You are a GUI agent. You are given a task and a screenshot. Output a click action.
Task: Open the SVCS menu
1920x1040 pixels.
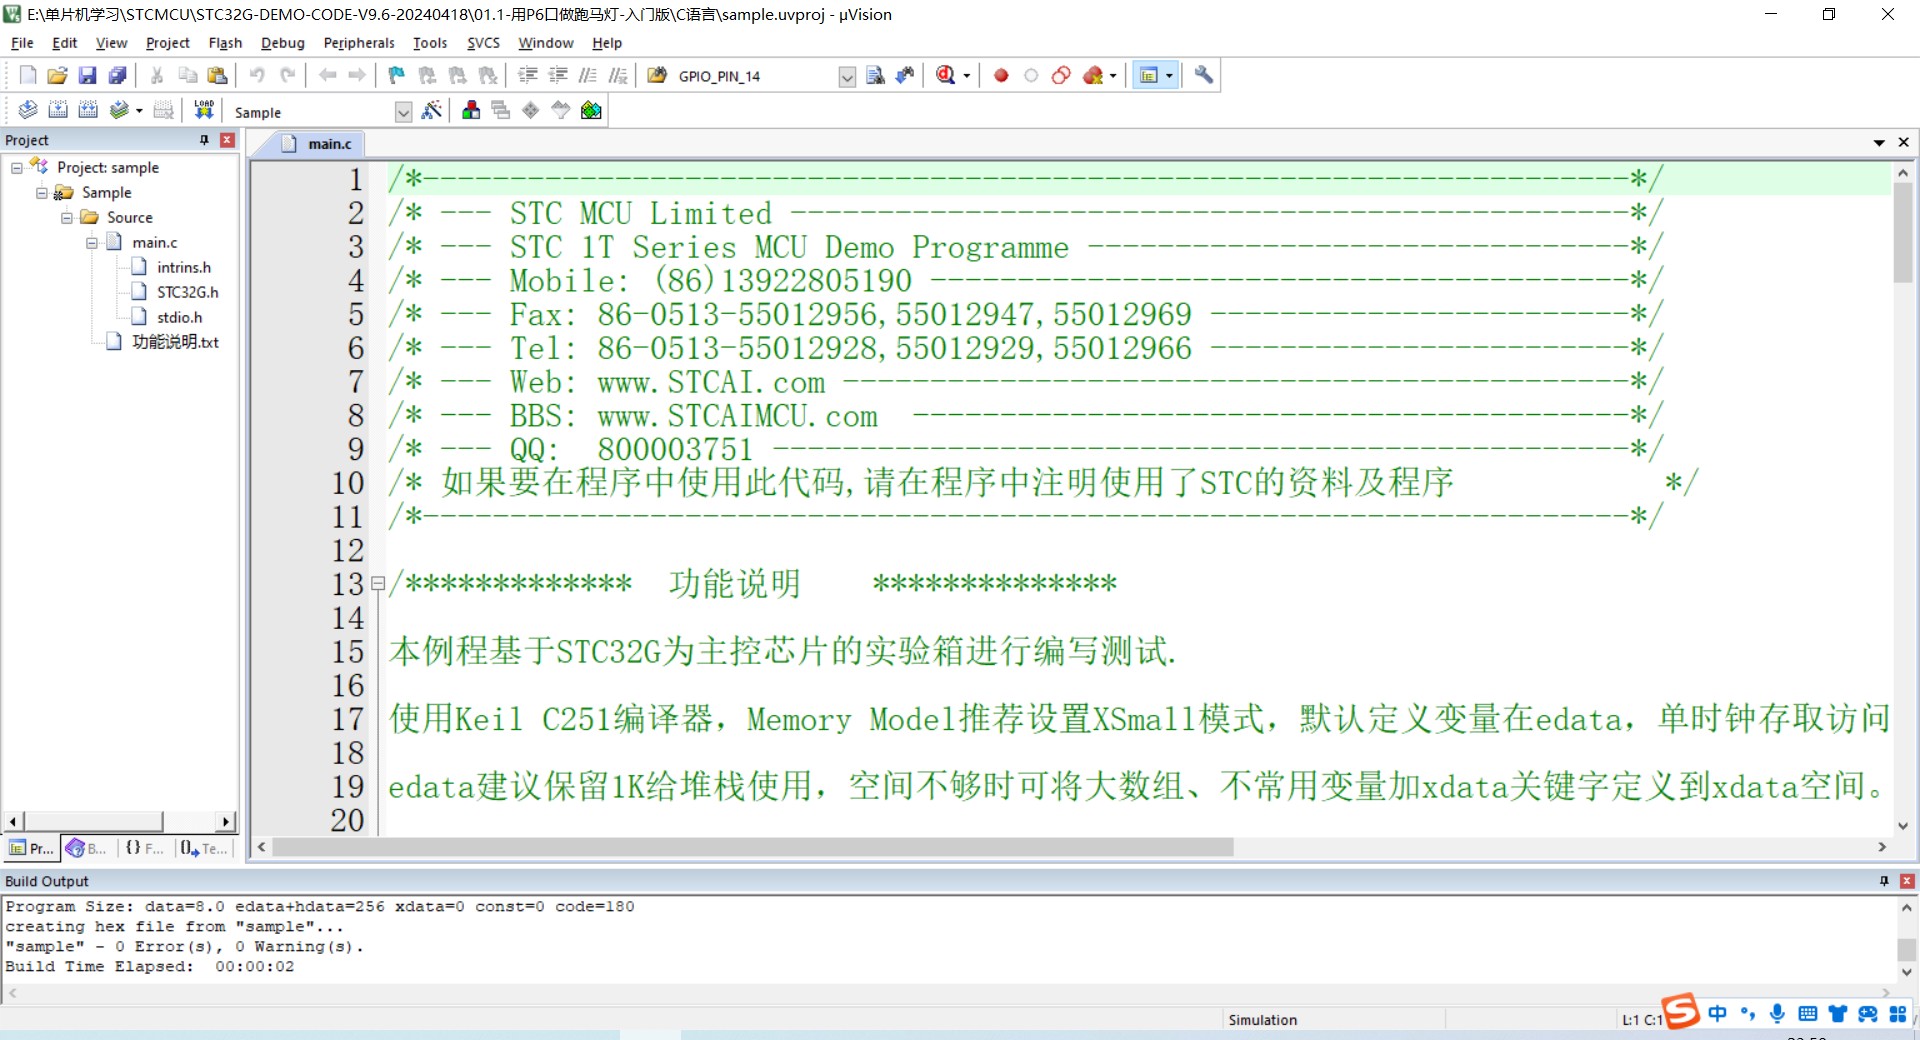pos(483,43)
